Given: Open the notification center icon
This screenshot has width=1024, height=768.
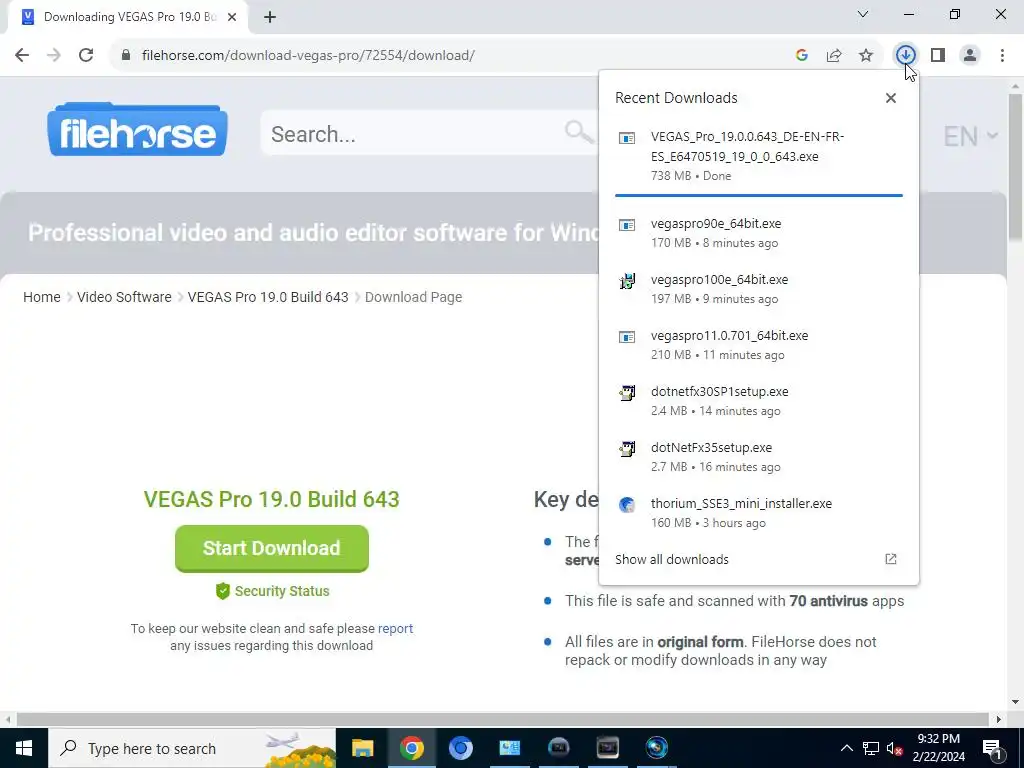Looking at the screenshot, I should 992,748.
